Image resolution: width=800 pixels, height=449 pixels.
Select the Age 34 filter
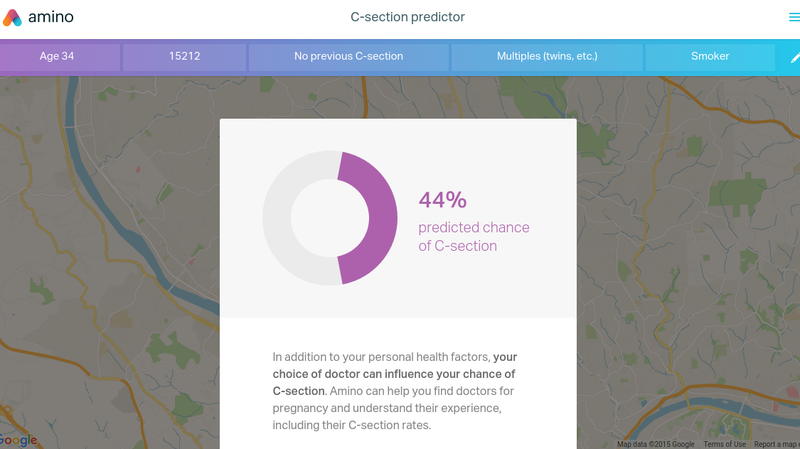57,57
